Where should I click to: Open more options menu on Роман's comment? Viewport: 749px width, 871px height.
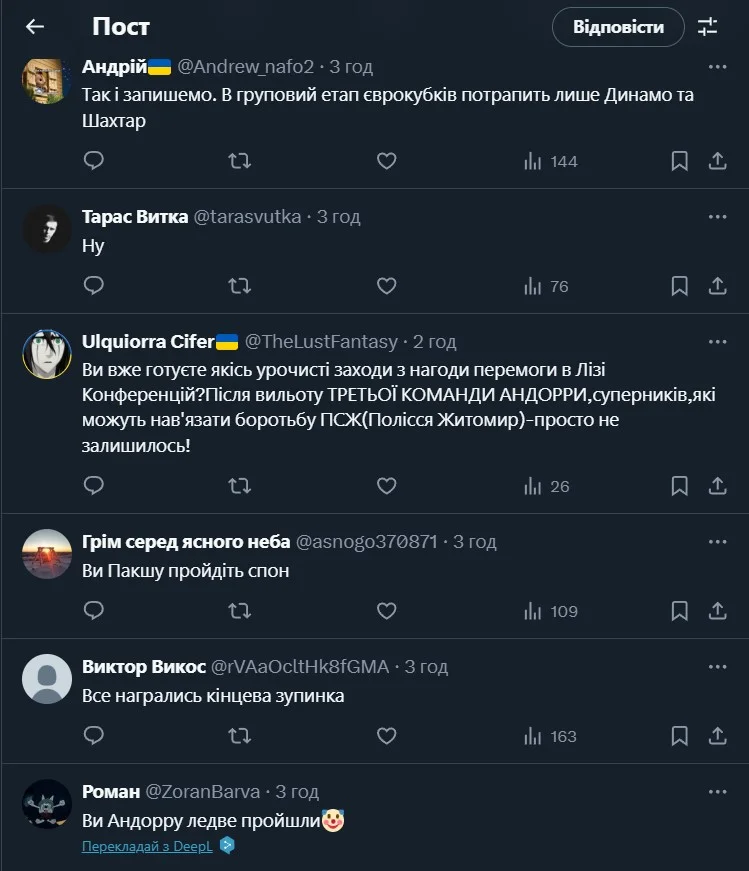pos(717,792)
